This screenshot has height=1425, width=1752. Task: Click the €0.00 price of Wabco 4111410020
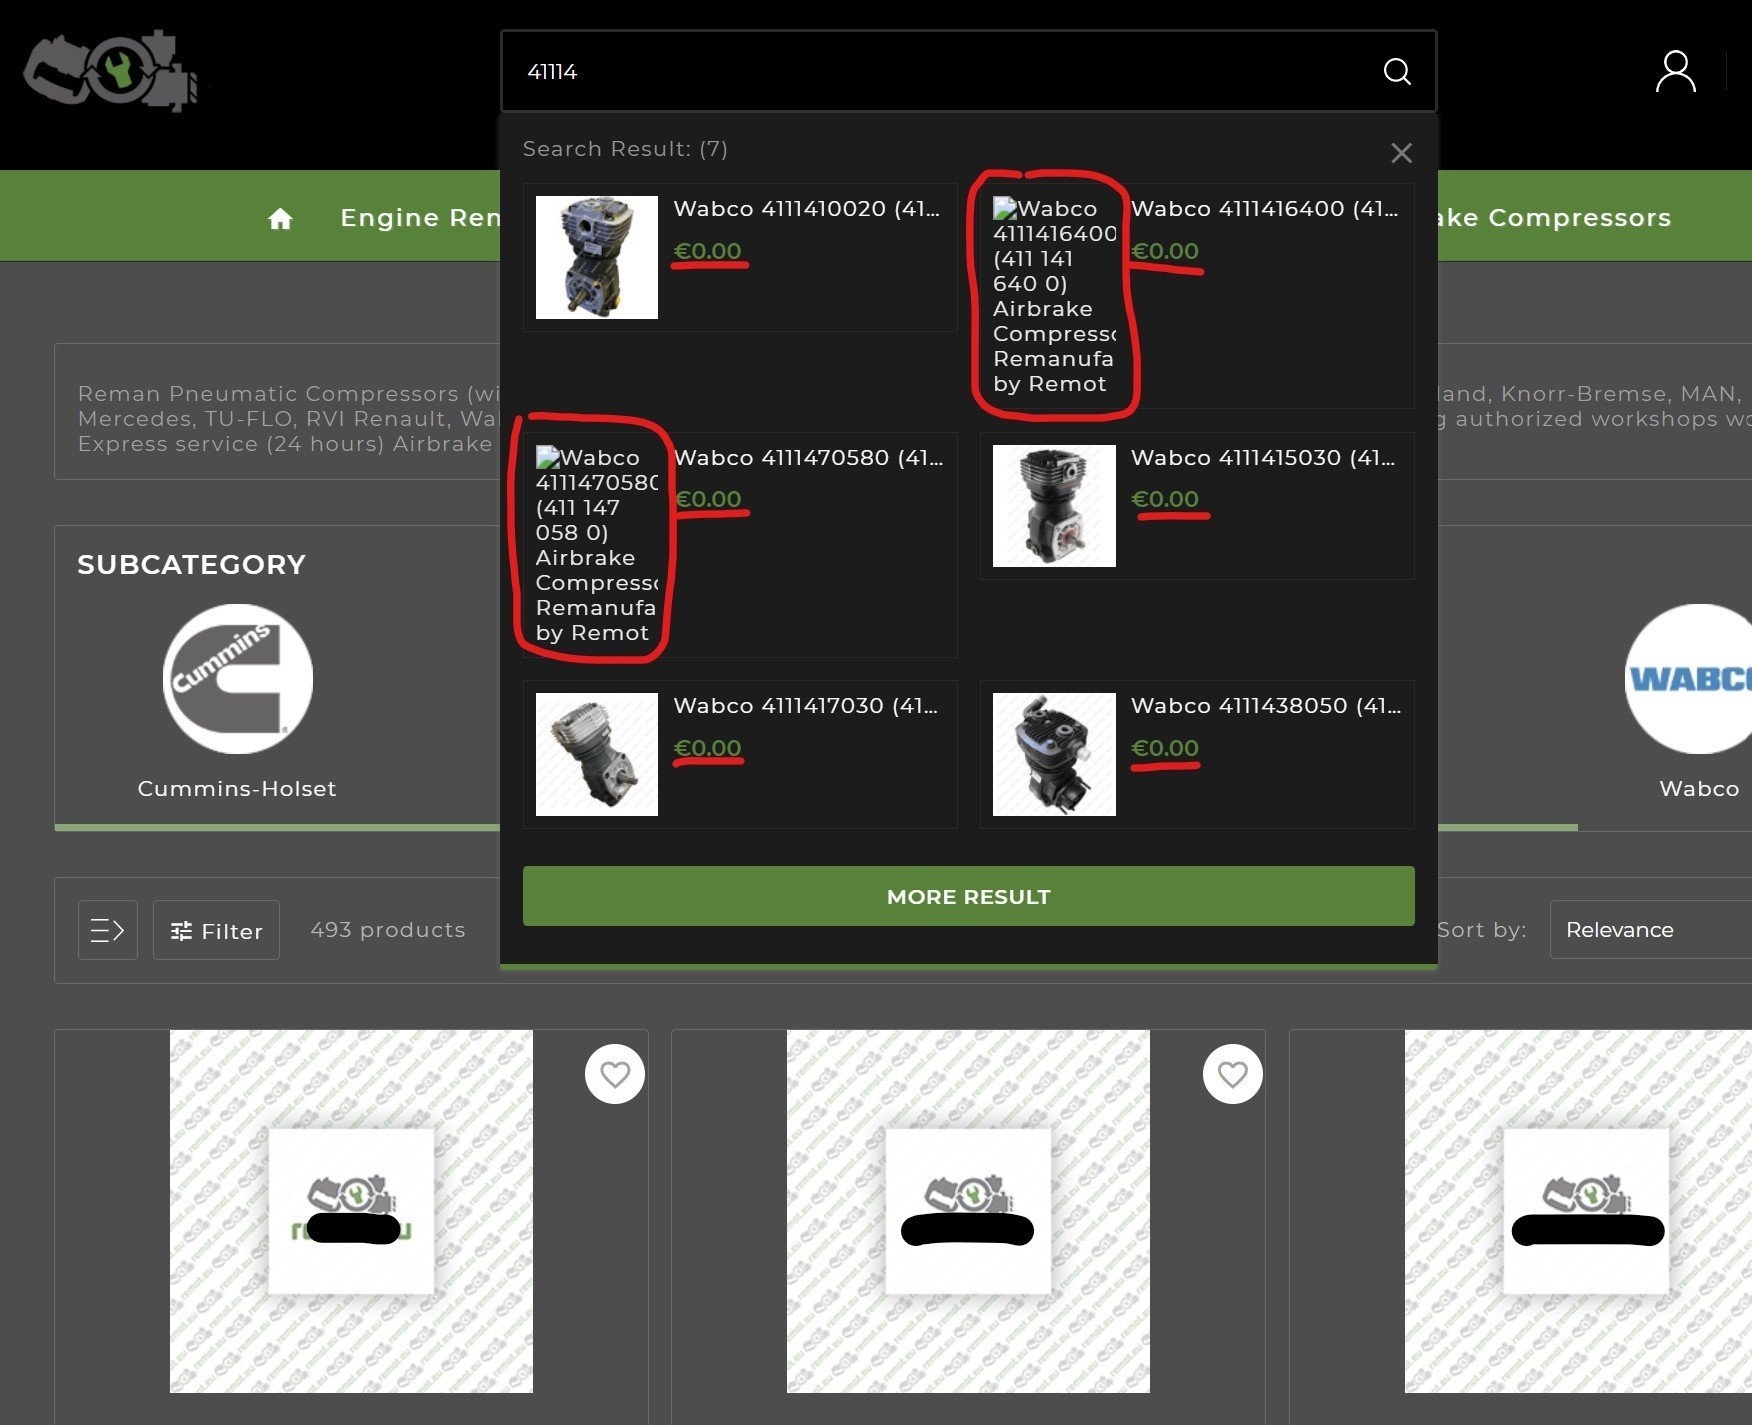tap(707, 251)
